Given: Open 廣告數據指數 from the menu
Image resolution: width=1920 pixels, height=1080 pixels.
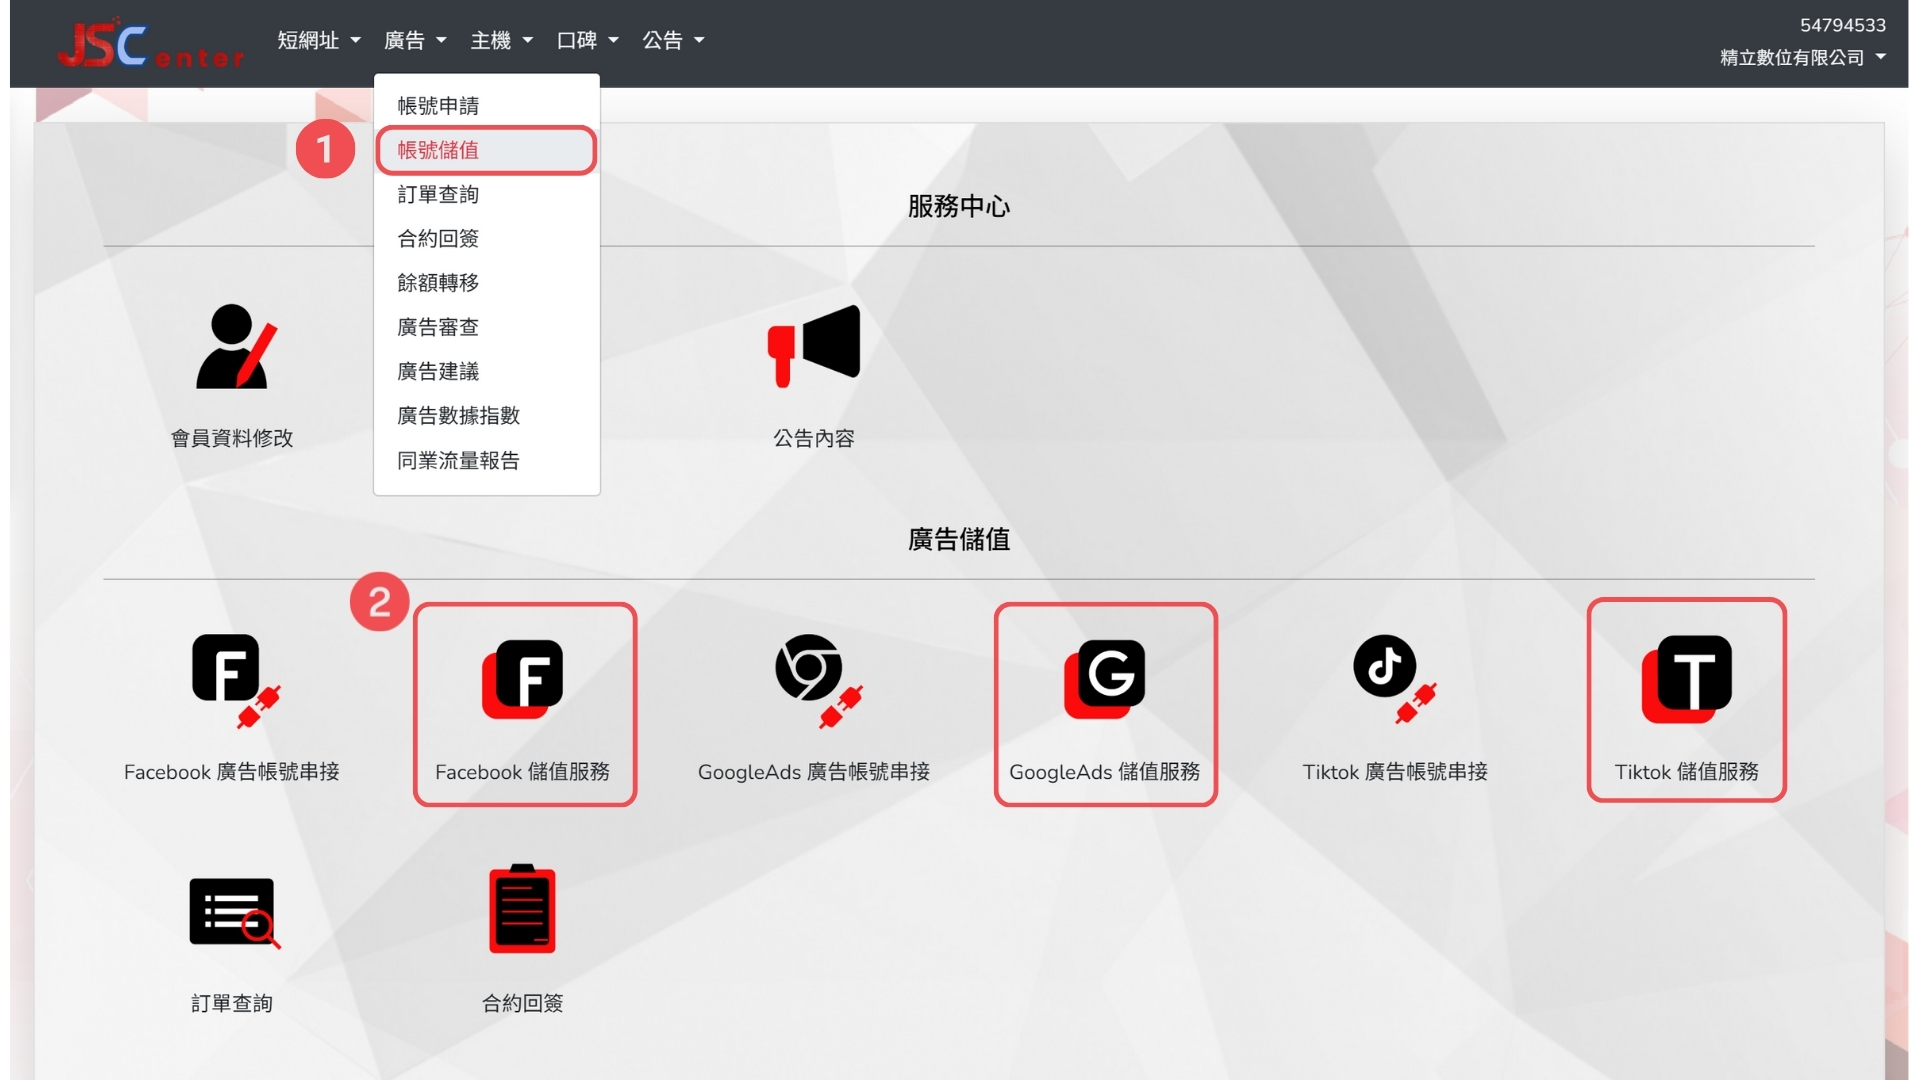Looking at the screenshot, I should (x=458, y=416).
